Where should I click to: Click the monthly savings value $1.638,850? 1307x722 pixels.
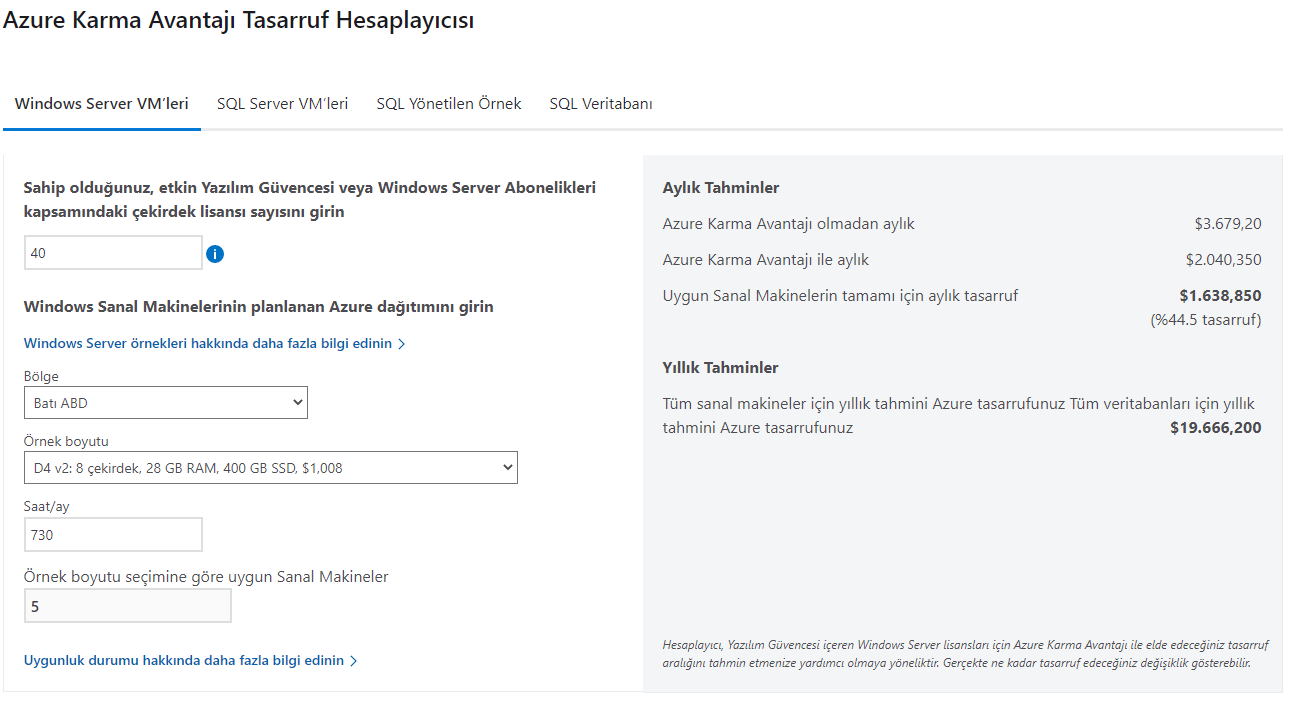(x=1220, y=296)
